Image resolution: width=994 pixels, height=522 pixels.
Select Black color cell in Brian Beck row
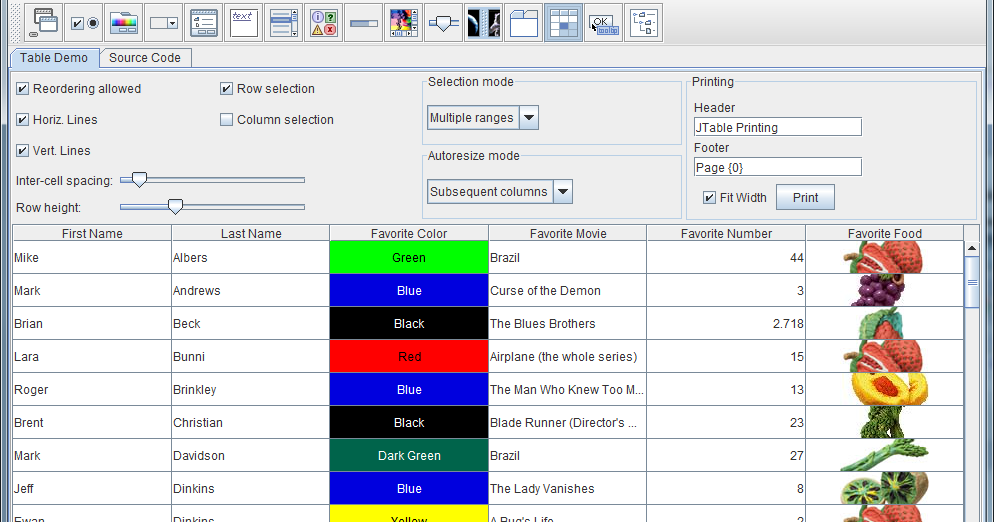409,323
